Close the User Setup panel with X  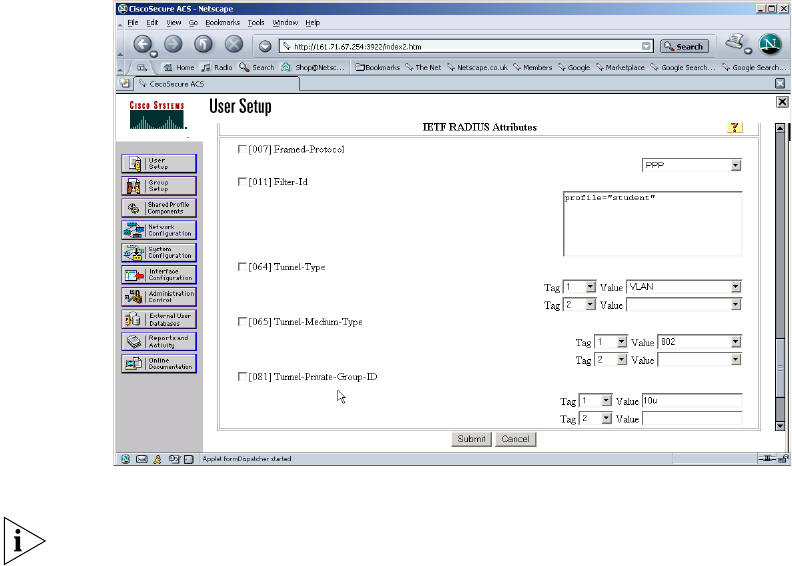pyautogui.click(x=782, y=102)
